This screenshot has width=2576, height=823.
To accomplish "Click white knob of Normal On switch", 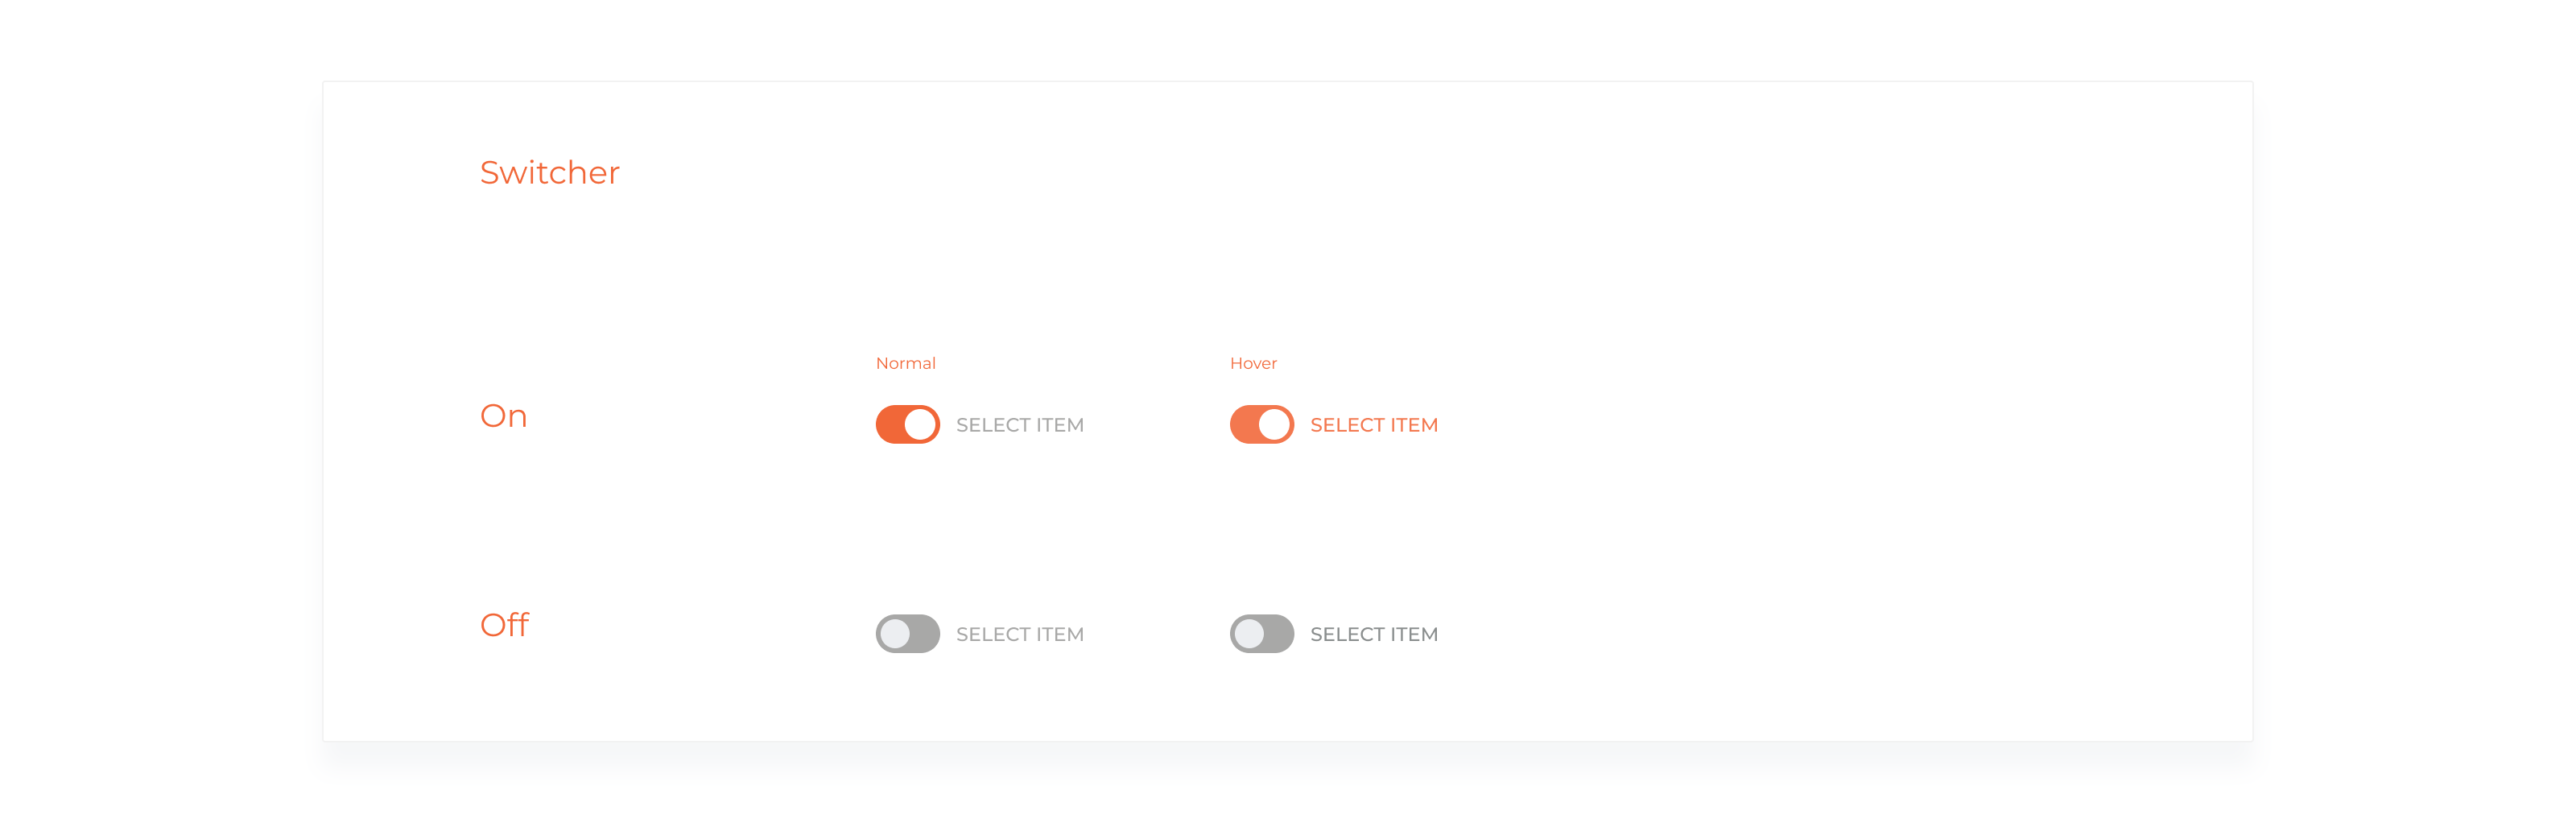I will pos(920,424).
